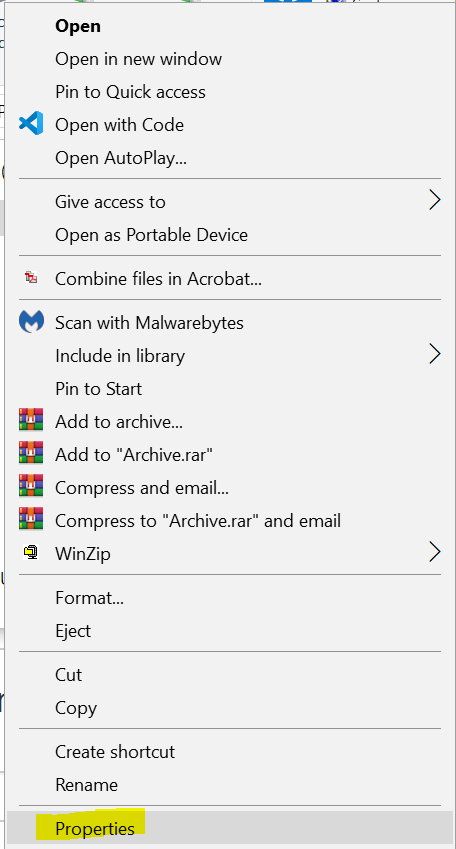
Task: Expand the WinZip submenu arrow
Action: [x=435, y=552]
